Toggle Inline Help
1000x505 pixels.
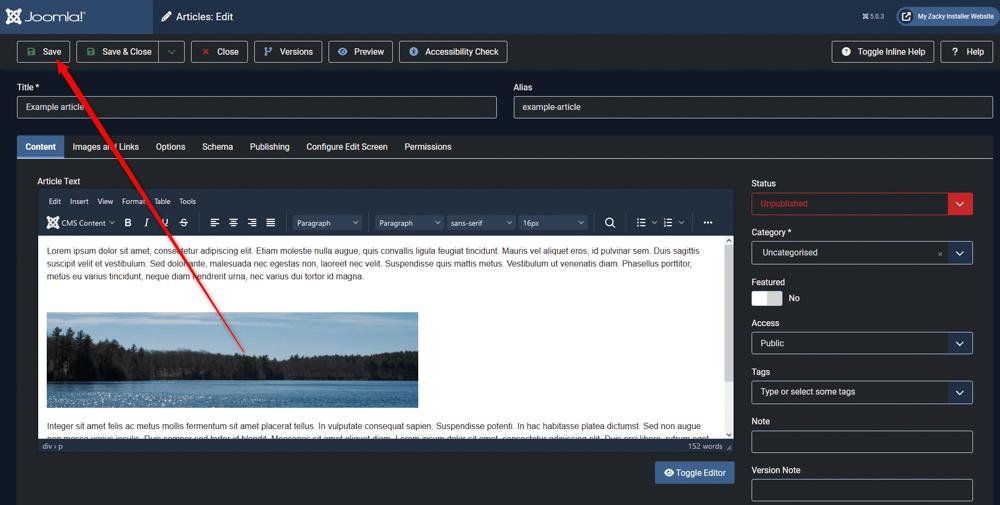pyautogui.click(x=883, y=52)
